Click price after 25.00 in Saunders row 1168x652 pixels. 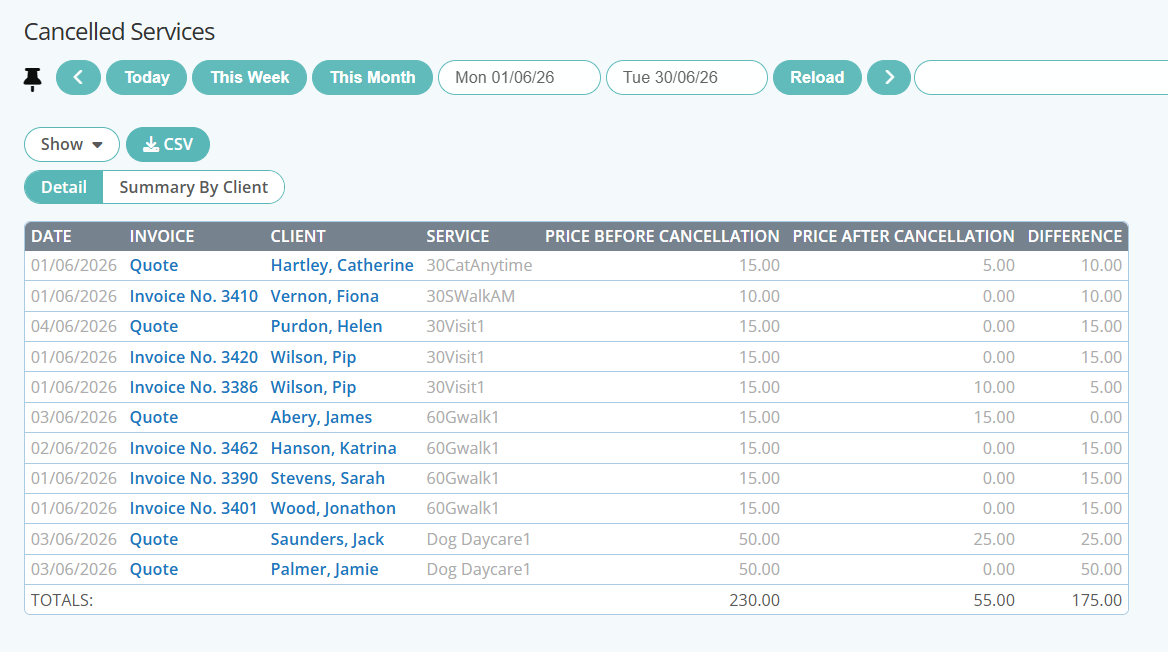pos(994,539)
